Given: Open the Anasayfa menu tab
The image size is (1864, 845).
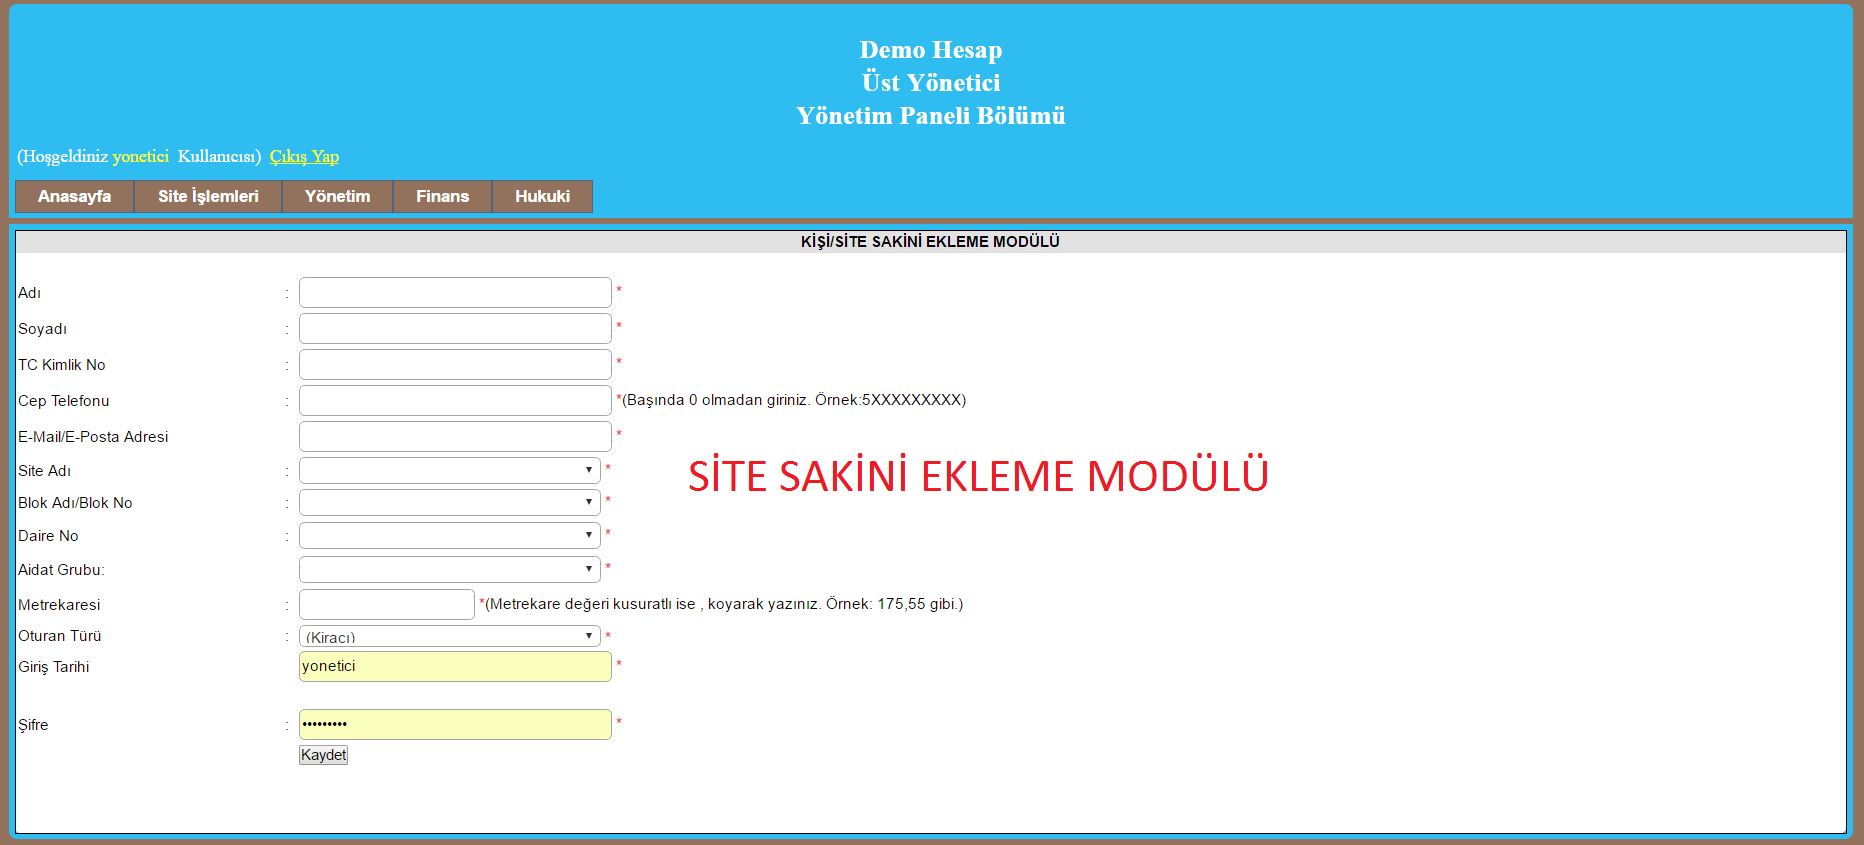Looking at the screenshot, I should coord(74,196).
